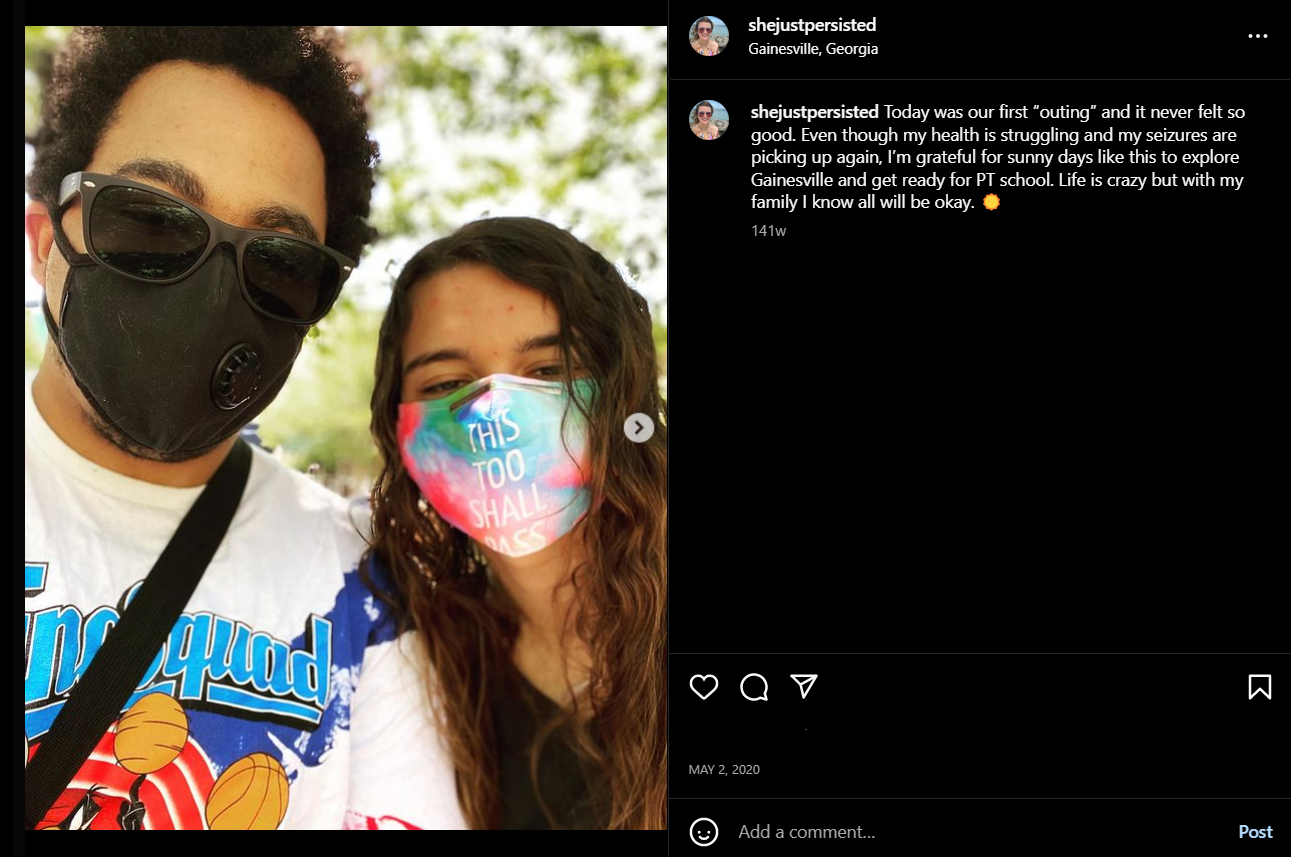Share post using paper plane icon

coord(804,686)
